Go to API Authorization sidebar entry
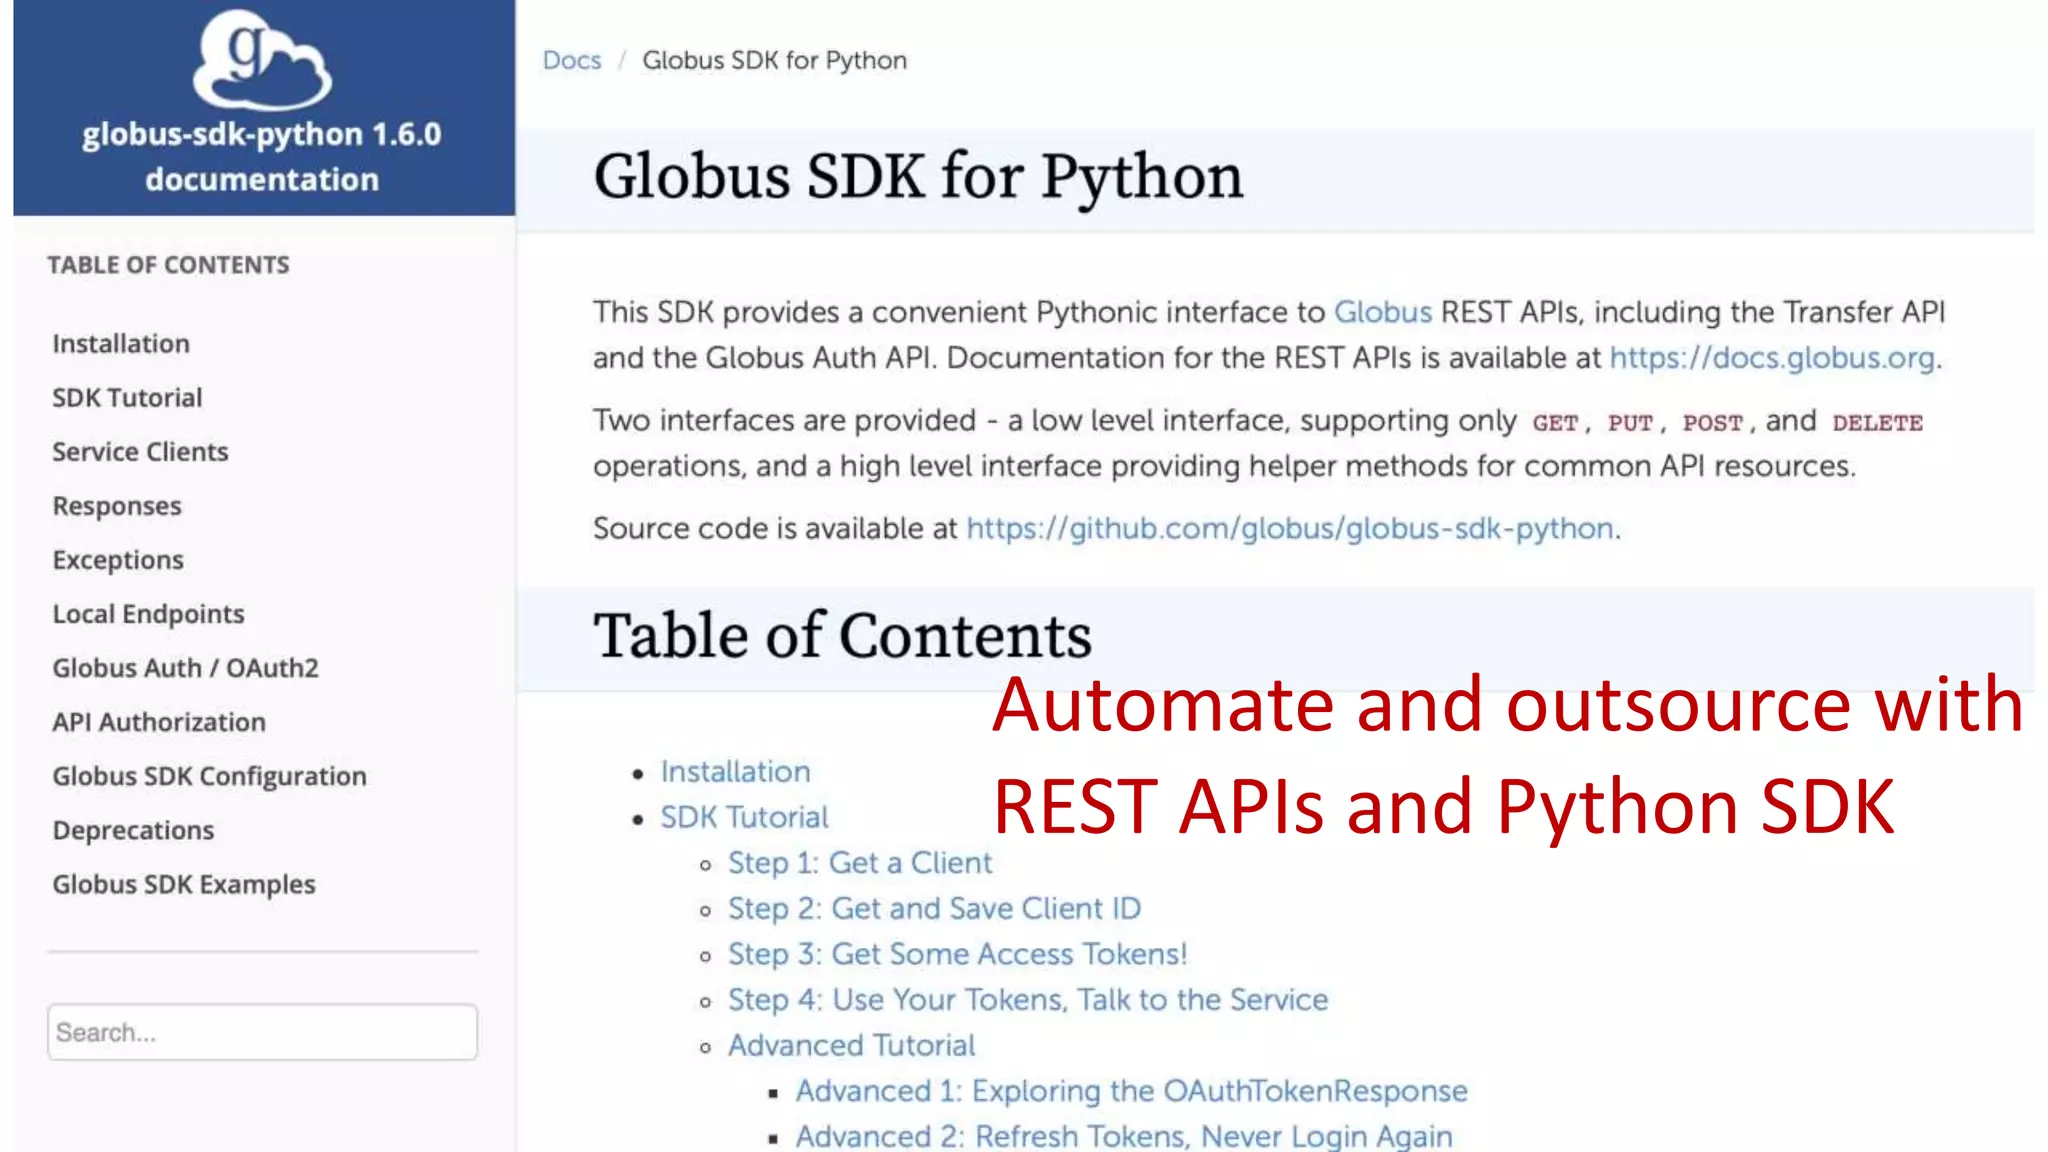The image size is (2048, 1152). pyautogui.click(x=159, y=722)
